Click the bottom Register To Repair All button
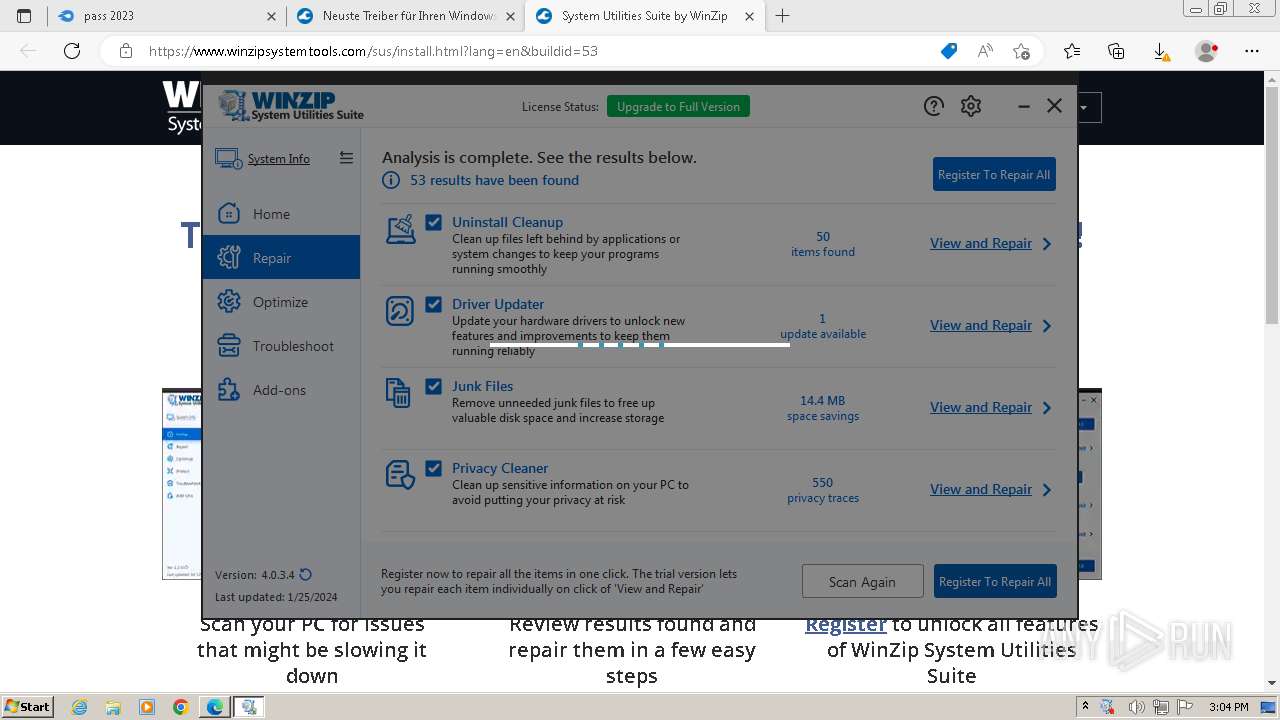 [995, 581]
